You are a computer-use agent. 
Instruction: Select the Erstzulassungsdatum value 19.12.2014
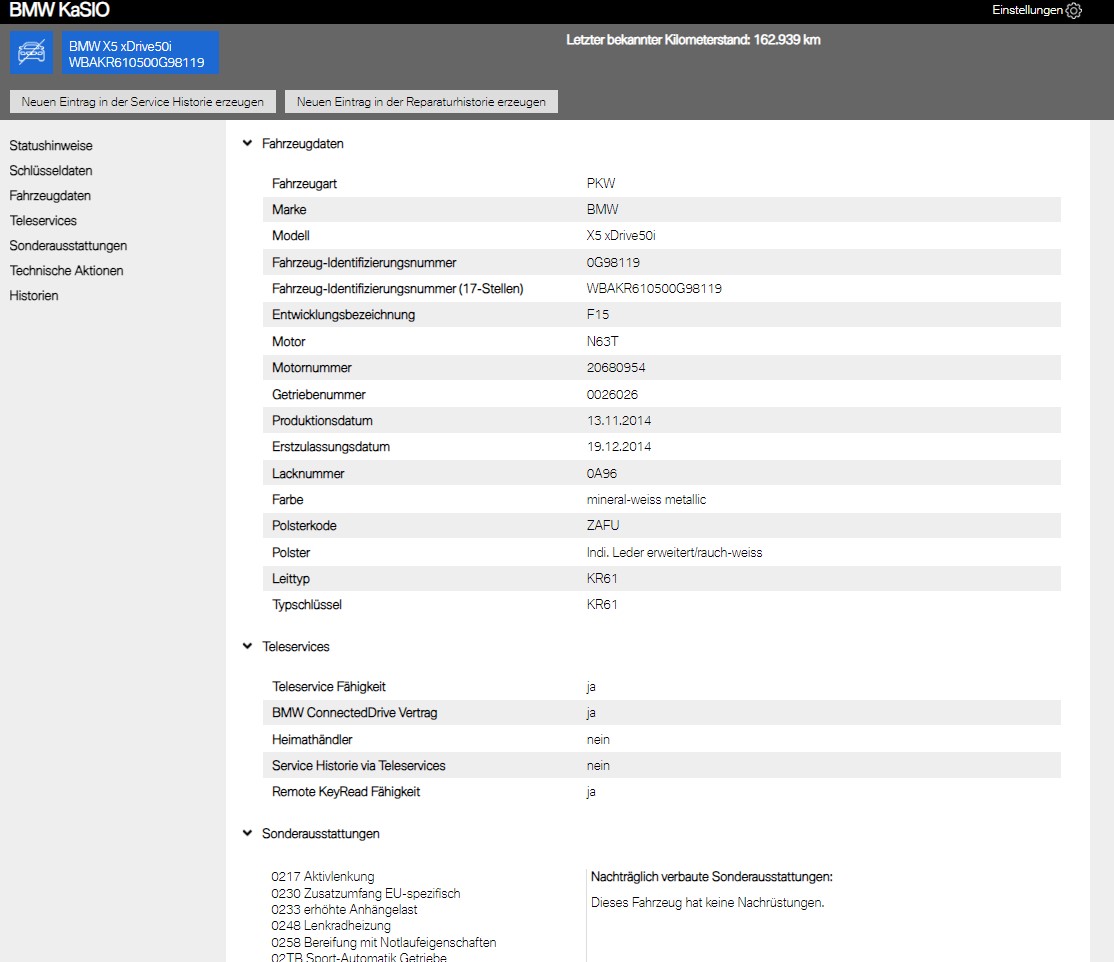click(619, 446)
